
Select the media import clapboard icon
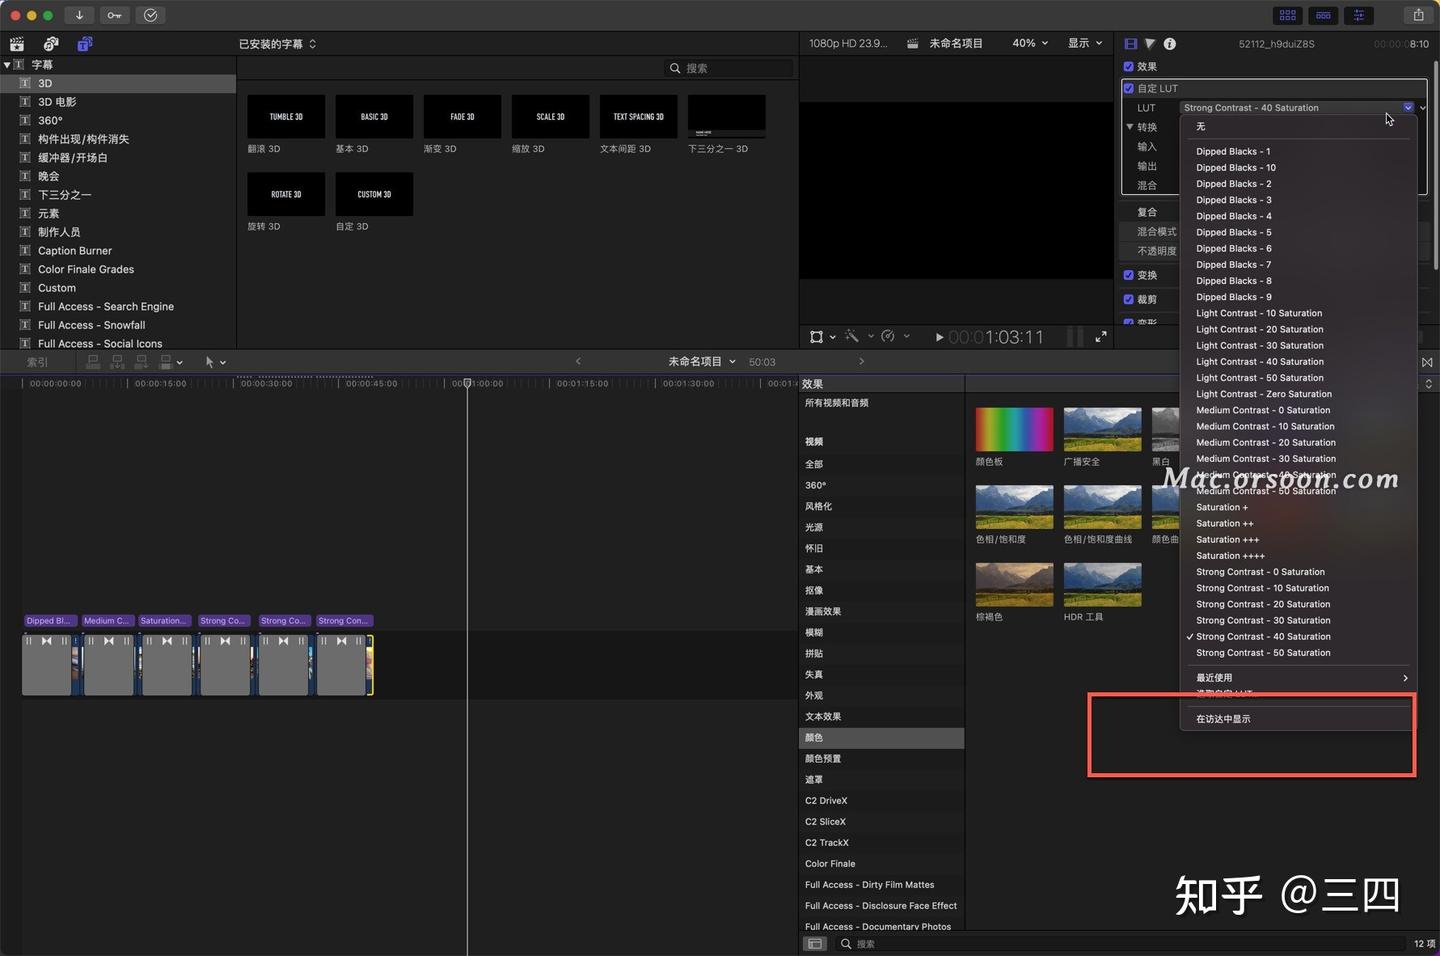[16, 43]
